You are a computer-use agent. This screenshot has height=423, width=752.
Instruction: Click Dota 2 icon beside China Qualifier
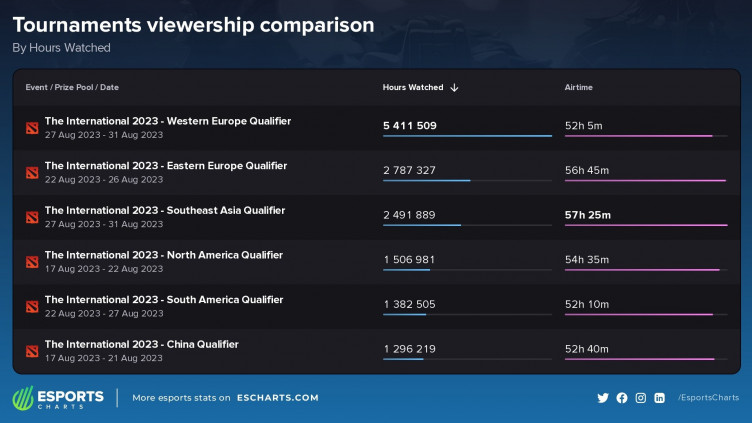tap(31, 350)
